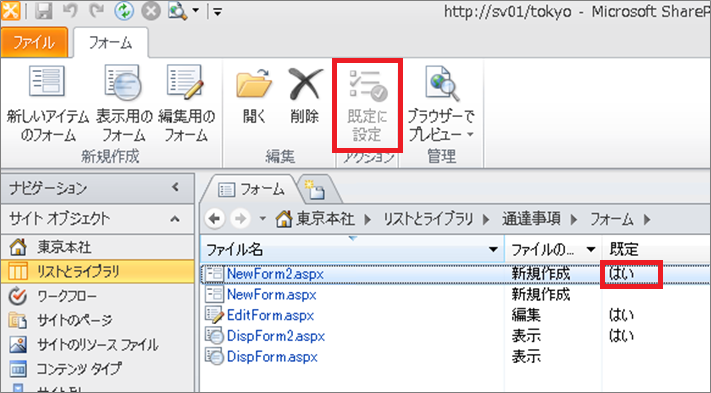This screenshot has width=711, height=393.
Task: Expand the breadcrumb arrow after 東京本社
Action: (368, 220)
